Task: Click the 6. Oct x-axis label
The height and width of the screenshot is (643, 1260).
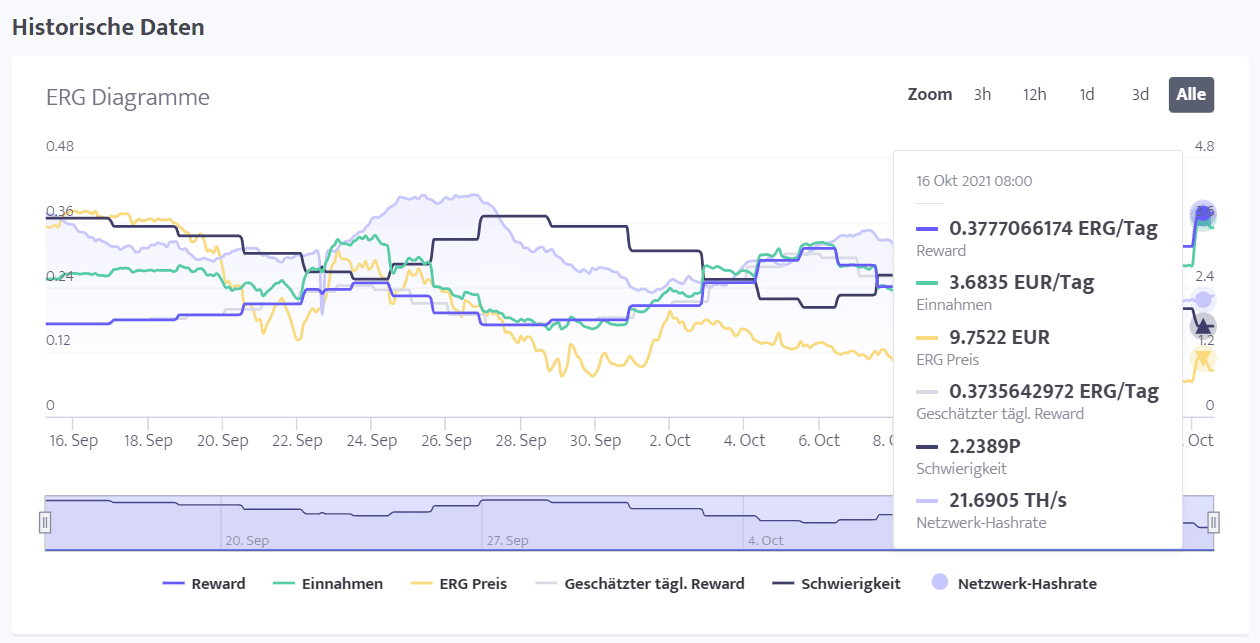Action: [819, 440]
